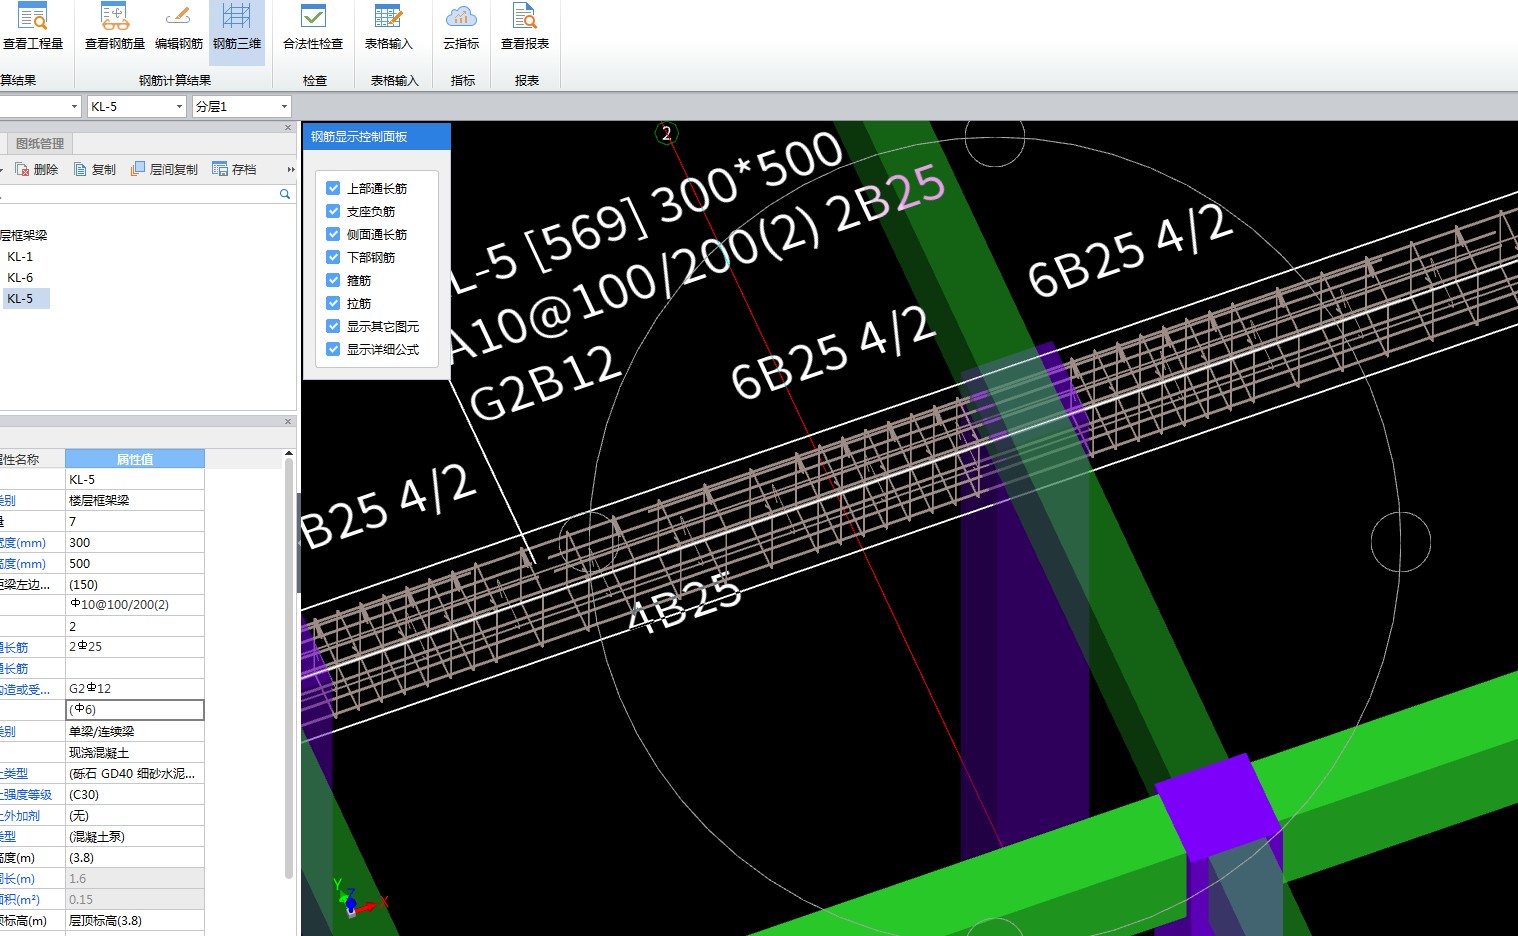Toggle 下部钢筋 checkbox

click(333, 257)
